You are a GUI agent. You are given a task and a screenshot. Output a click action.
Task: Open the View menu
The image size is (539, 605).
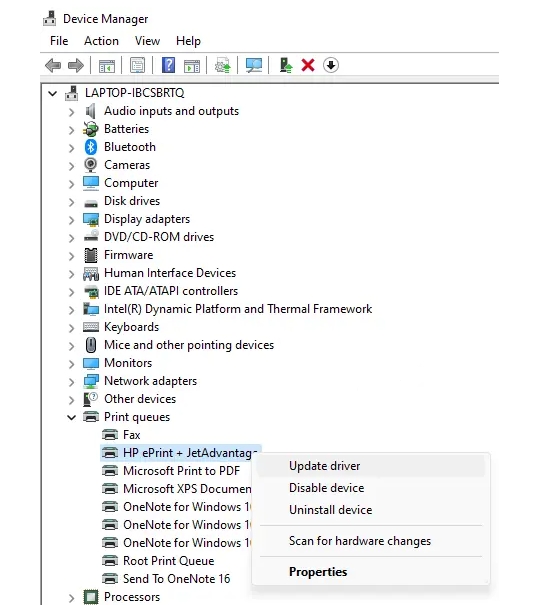point(147,41)
